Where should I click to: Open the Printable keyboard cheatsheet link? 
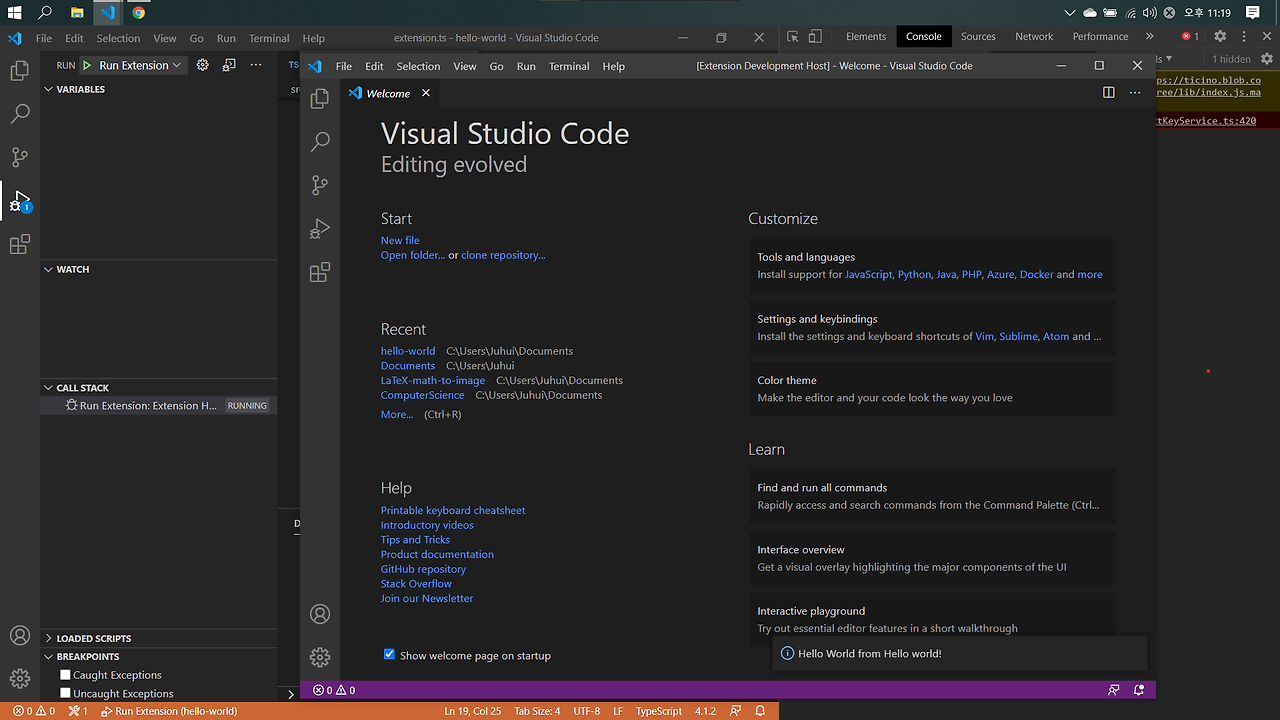click(x=453, y=510)
